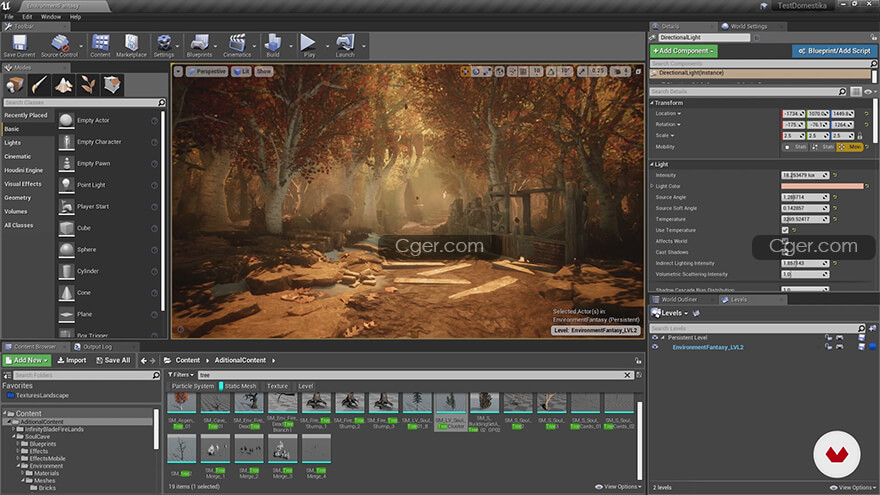Screen dimensions: 880x495
Task: Open the Edit menu
Action: [27, 17]
